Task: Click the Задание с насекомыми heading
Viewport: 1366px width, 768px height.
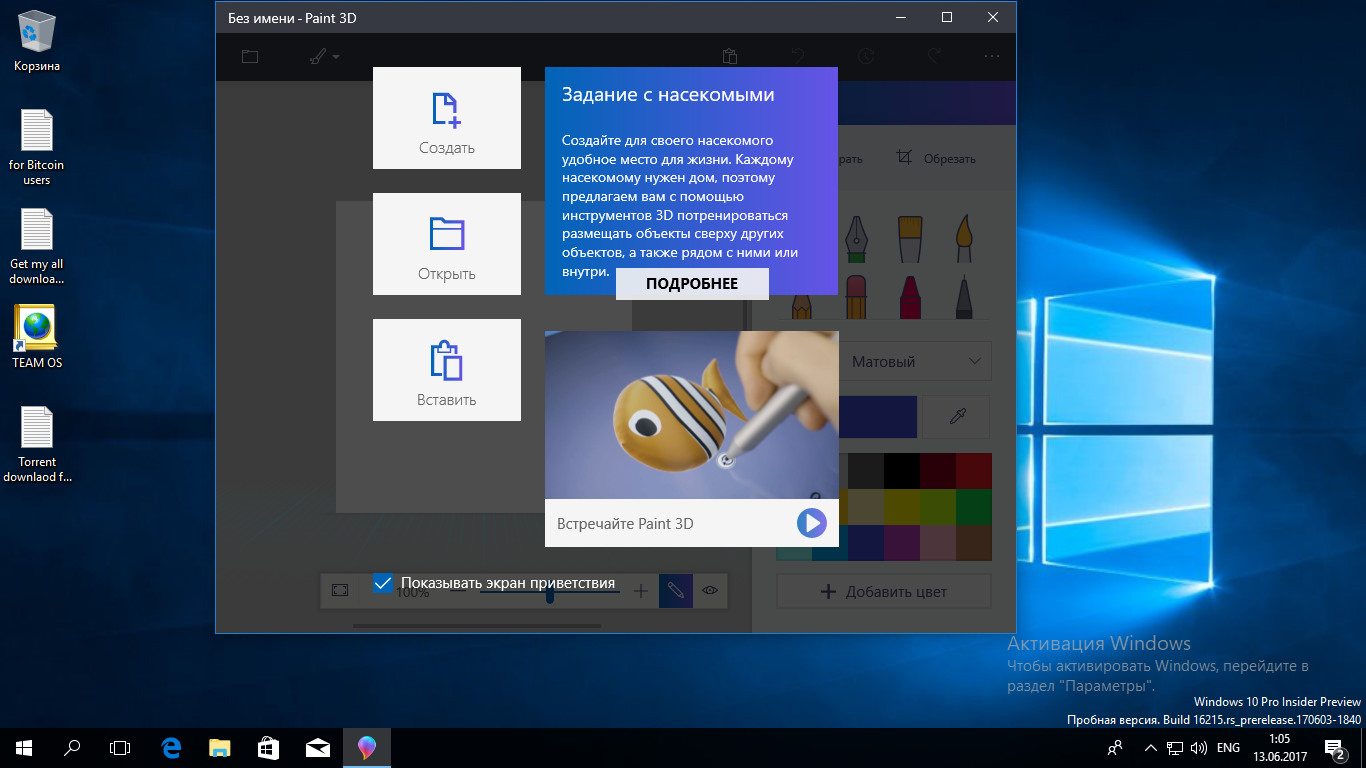Action: [668, 95]
